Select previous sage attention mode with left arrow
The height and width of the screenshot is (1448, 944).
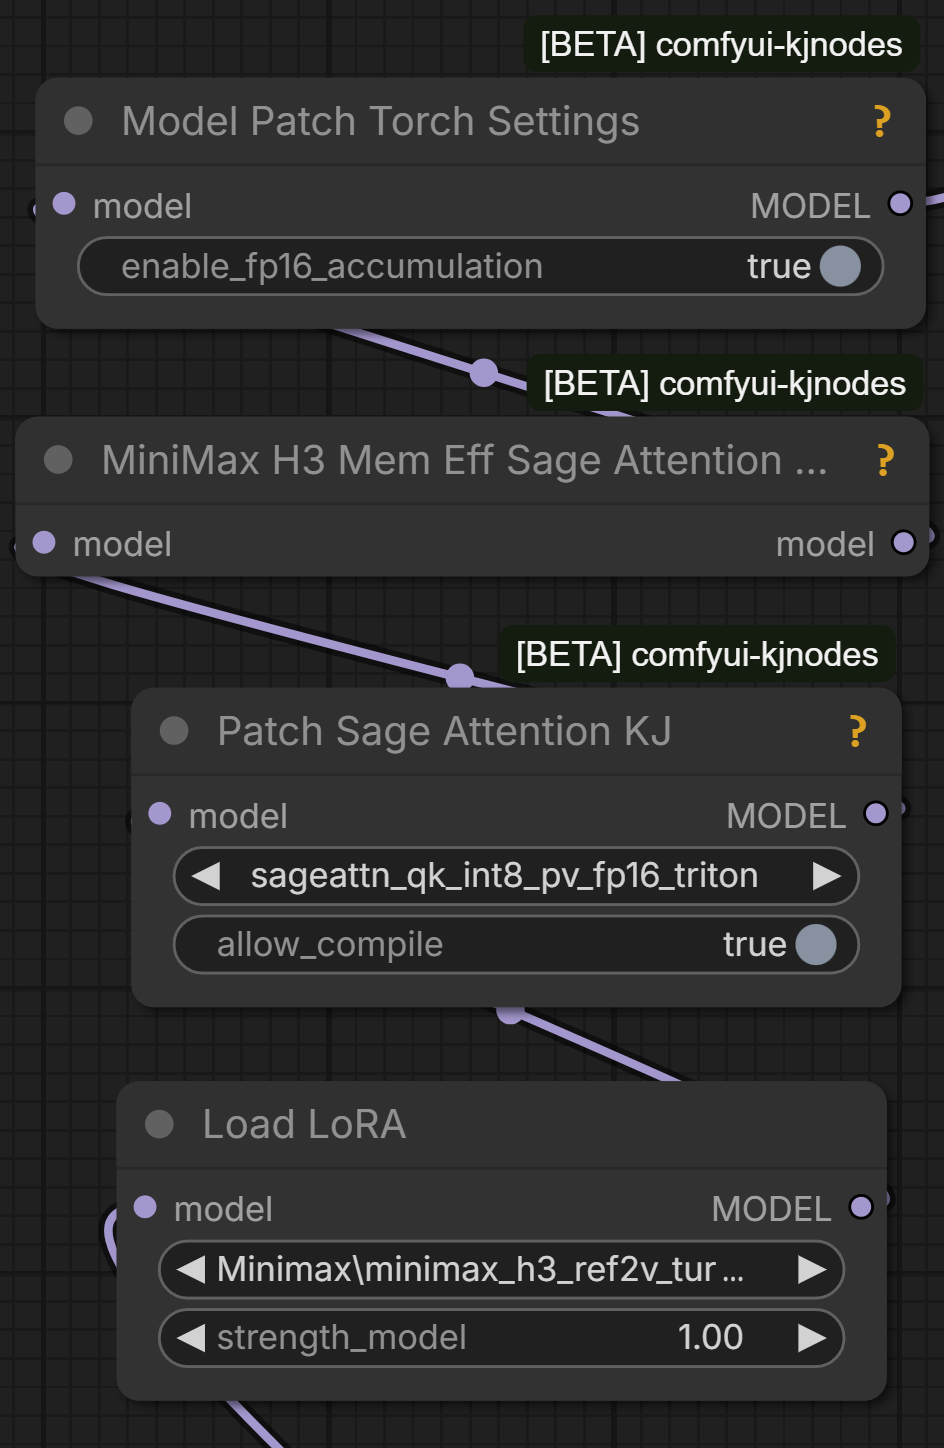(x=206, y=876)
